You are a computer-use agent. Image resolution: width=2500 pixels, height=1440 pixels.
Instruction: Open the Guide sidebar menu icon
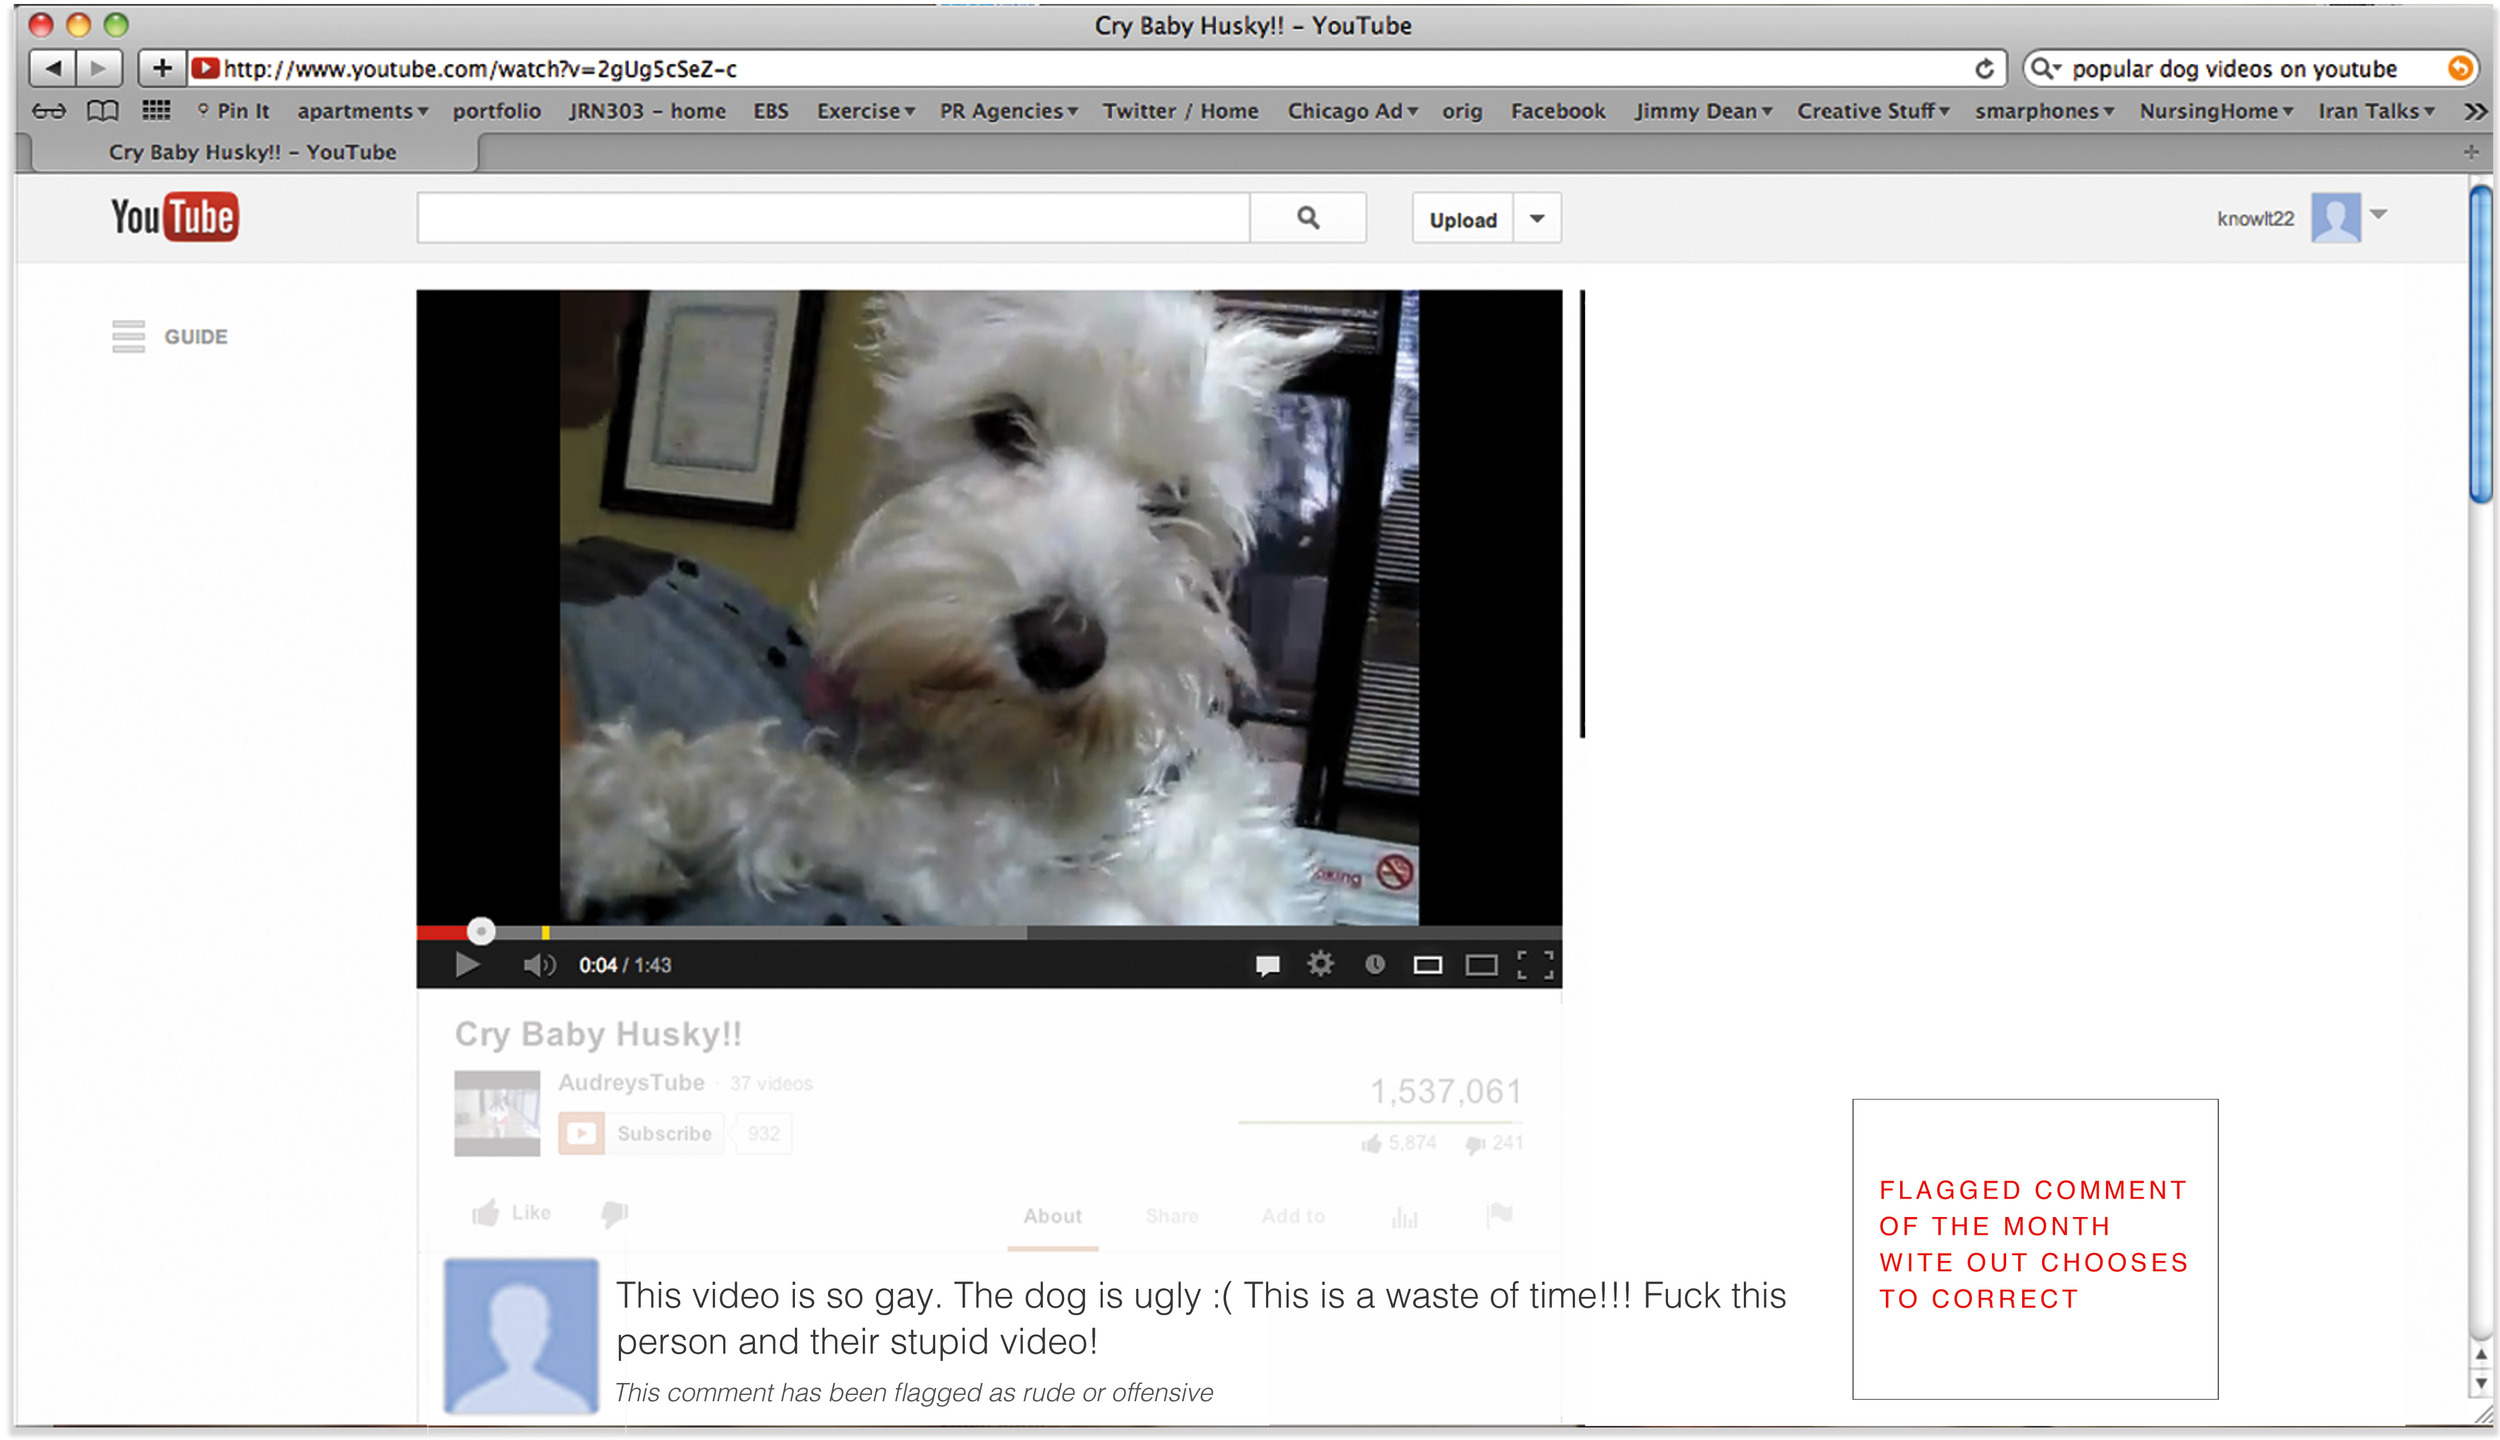point(128,337)
